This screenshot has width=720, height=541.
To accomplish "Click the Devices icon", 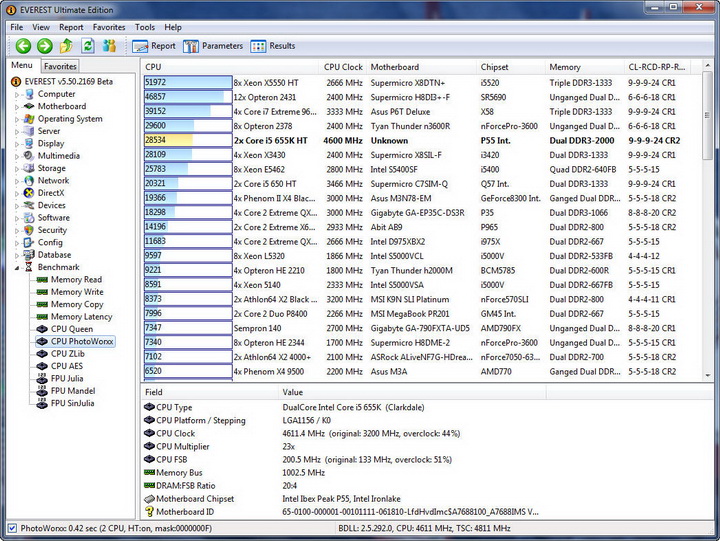I will click(x=29, y=206).
